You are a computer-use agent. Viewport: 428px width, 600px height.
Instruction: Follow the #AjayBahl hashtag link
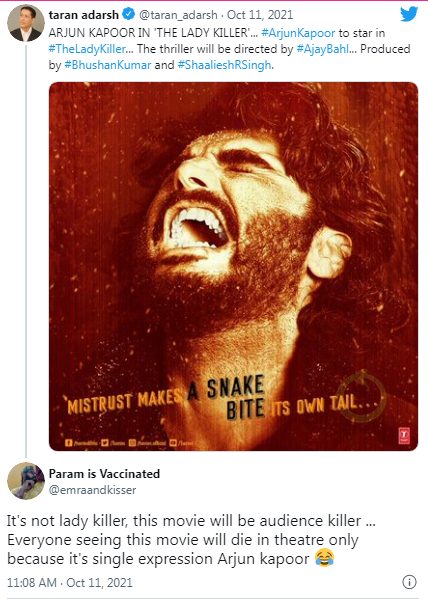coord(323,49)
